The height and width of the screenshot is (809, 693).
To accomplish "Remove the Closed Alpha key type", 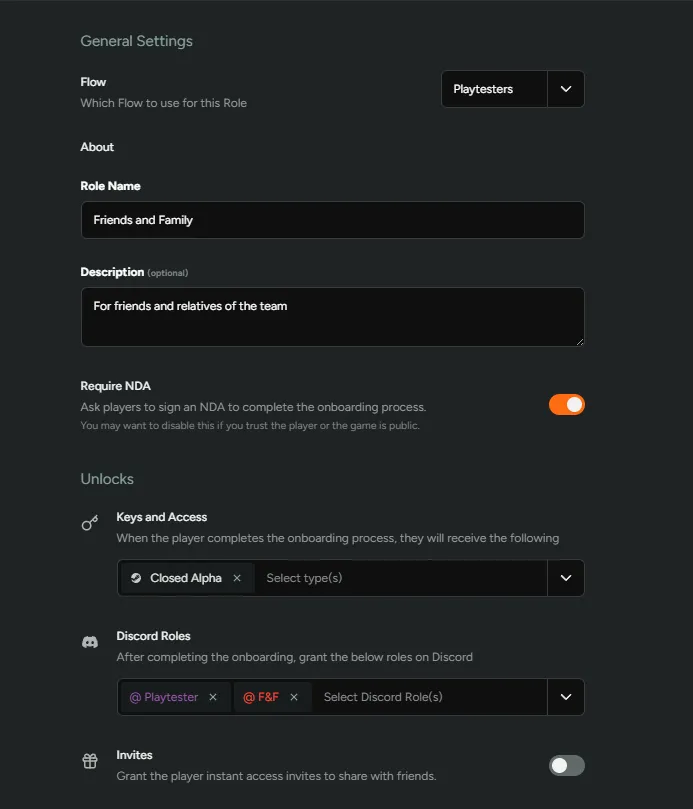I will [237, 578].
